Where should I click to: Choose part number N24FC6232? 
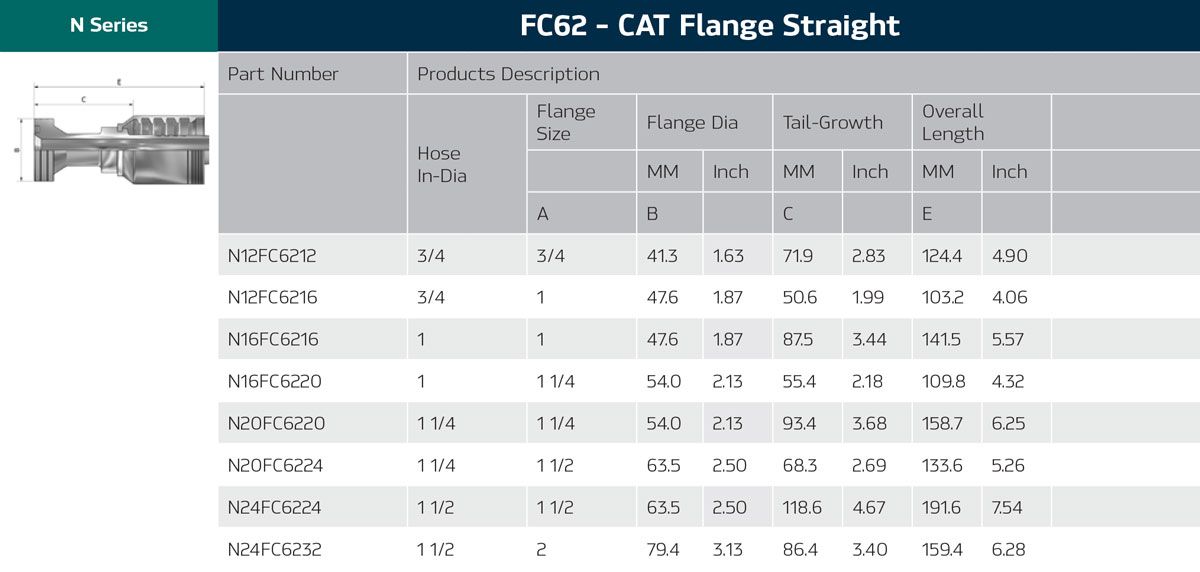coord(275,550)
